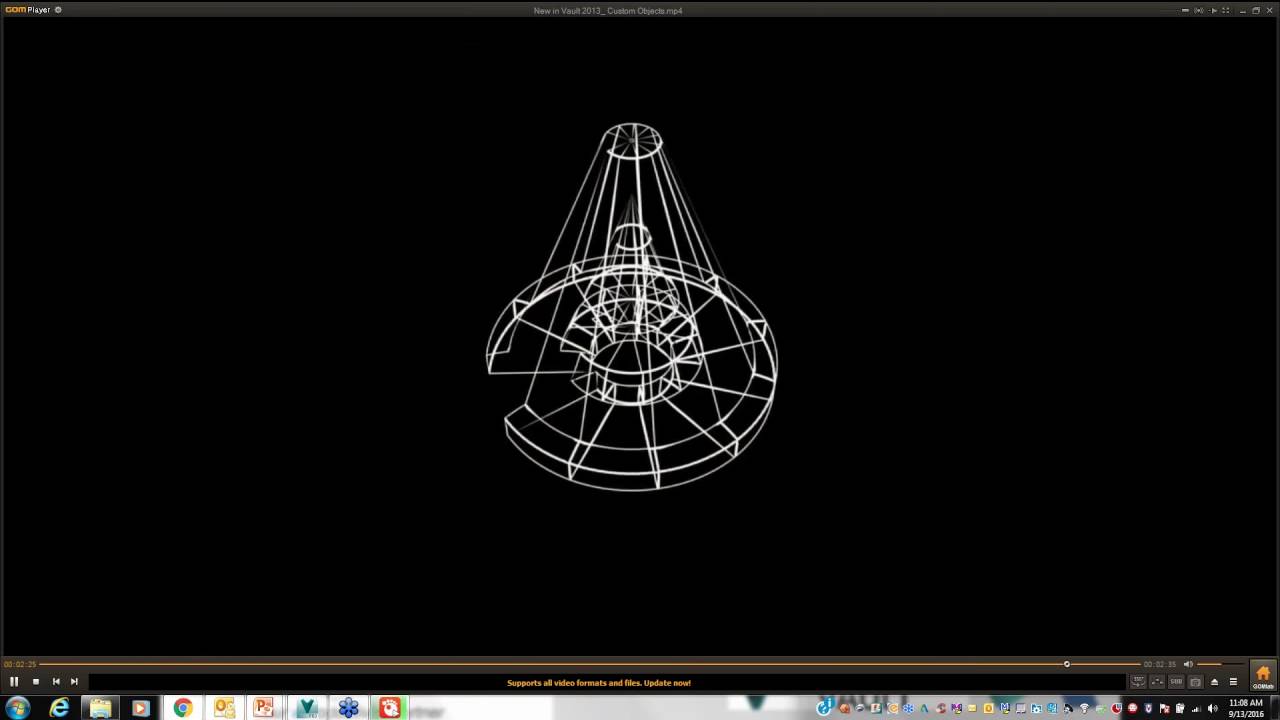Viewport: 1280px width, 720px height.
Task: Click the video file title in title bar
Action: pos(608,11)
